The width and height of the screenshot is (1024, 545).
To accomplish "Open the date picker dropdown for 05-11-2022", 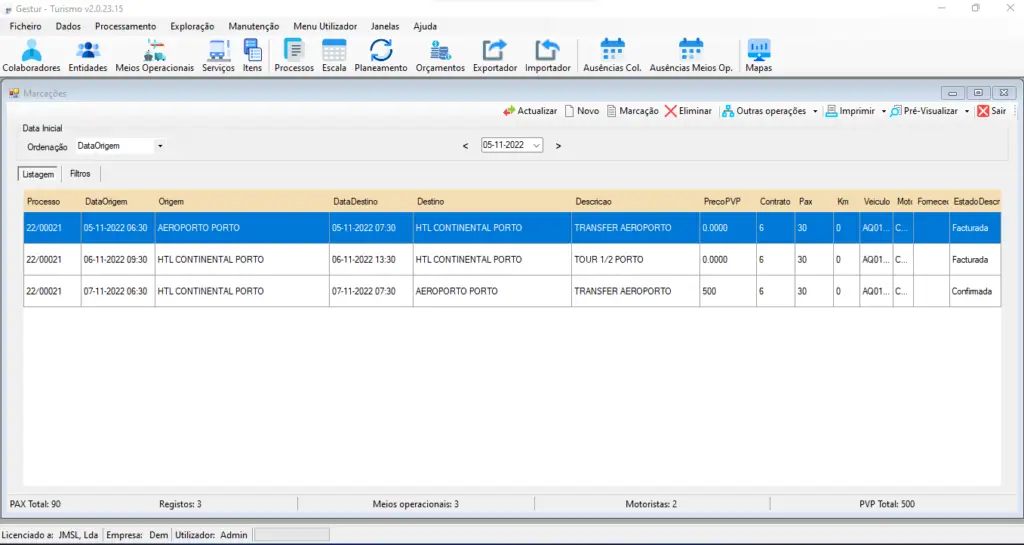I will [x=537, y=145].
